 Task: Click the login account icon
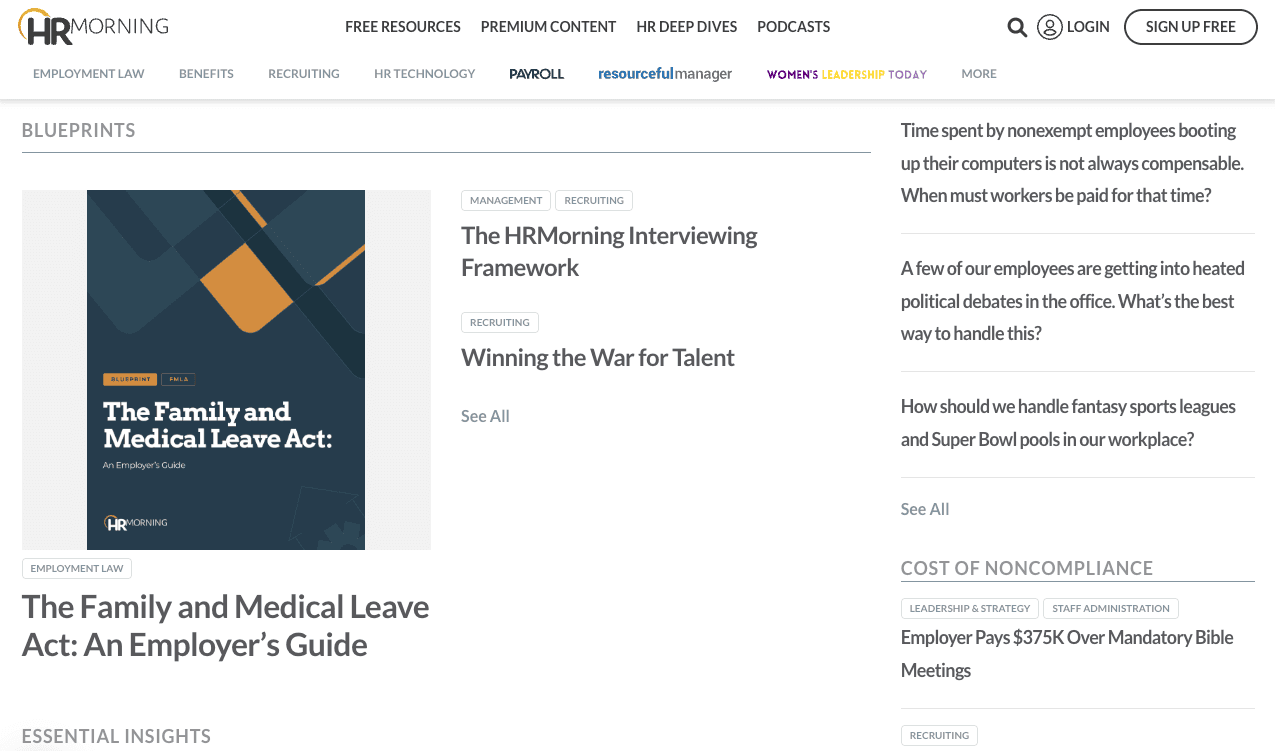click(1049, 27)
